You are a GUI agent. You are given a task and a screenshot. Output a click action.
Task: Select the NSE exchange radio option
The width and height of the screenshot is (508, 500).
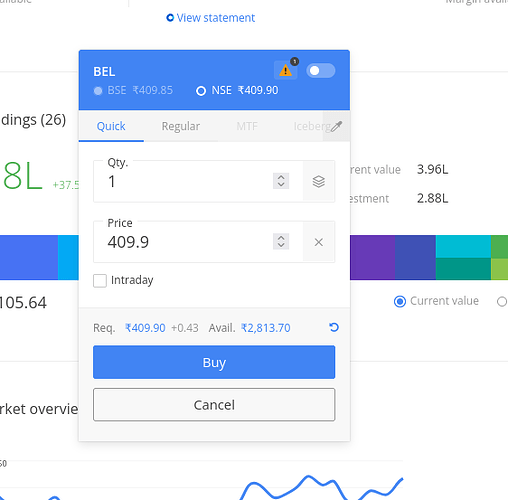point(201,91)
